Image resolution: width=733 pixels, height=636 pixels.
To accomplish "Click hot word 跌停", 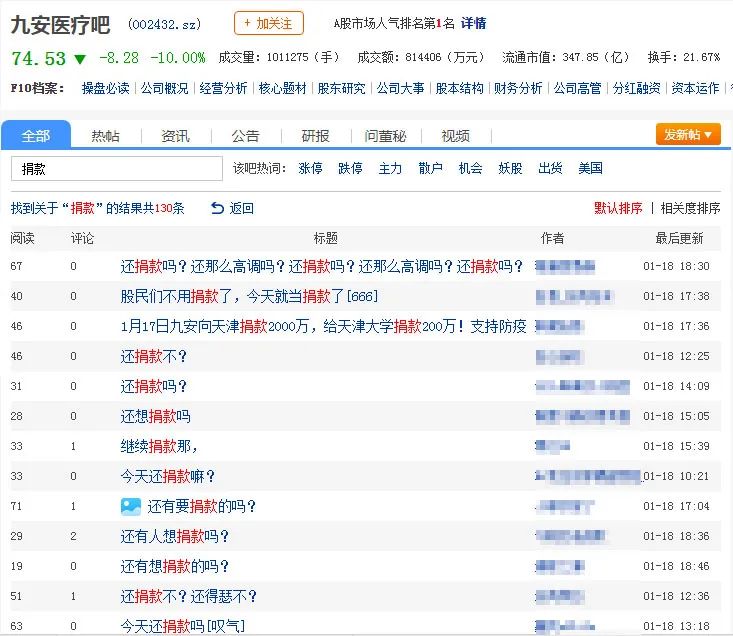I will (x=351, y=168).
